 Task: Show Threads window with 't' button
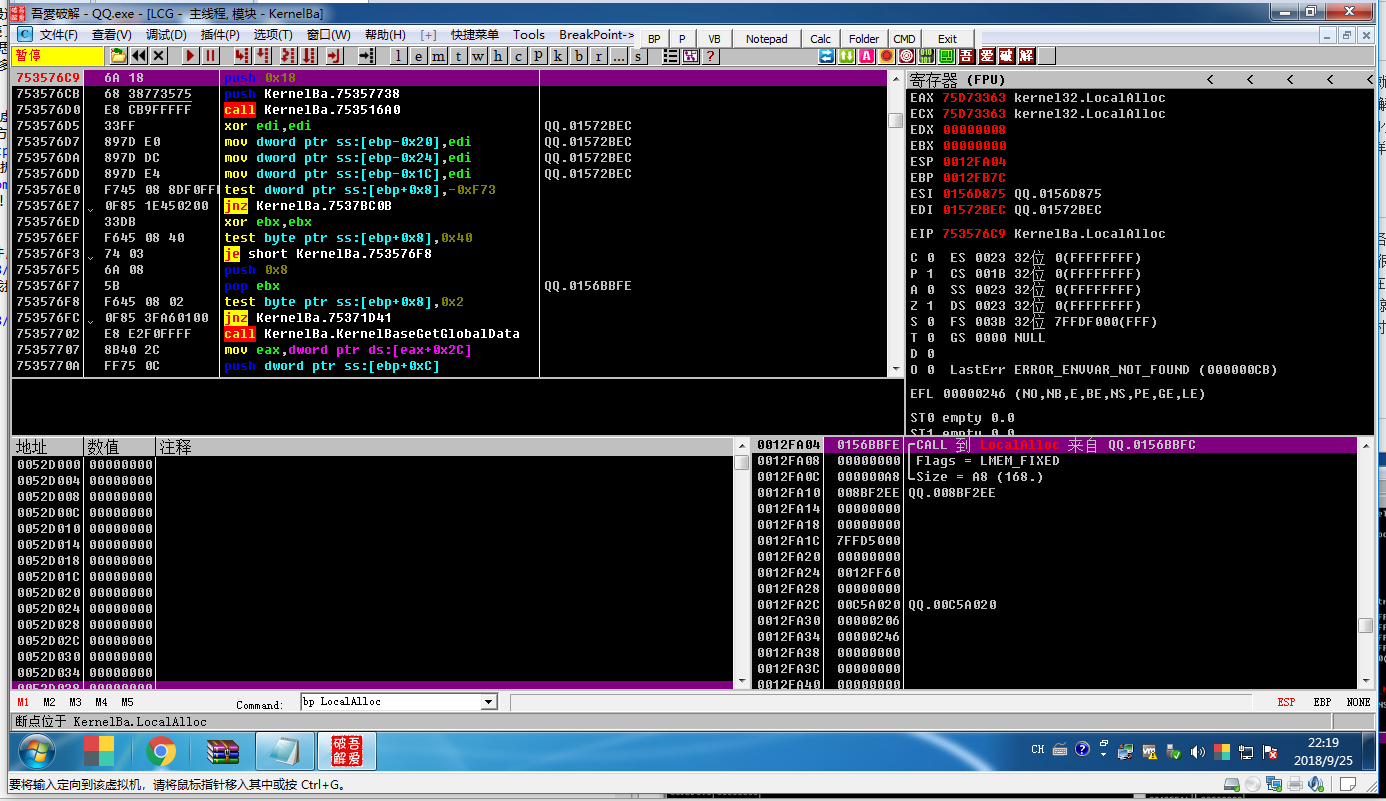coord(458,56)
